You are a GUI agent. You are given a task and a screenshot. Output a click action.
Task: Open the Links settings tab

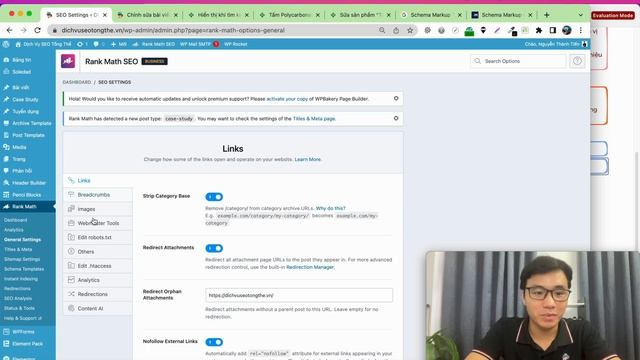(x=98, y=180)
